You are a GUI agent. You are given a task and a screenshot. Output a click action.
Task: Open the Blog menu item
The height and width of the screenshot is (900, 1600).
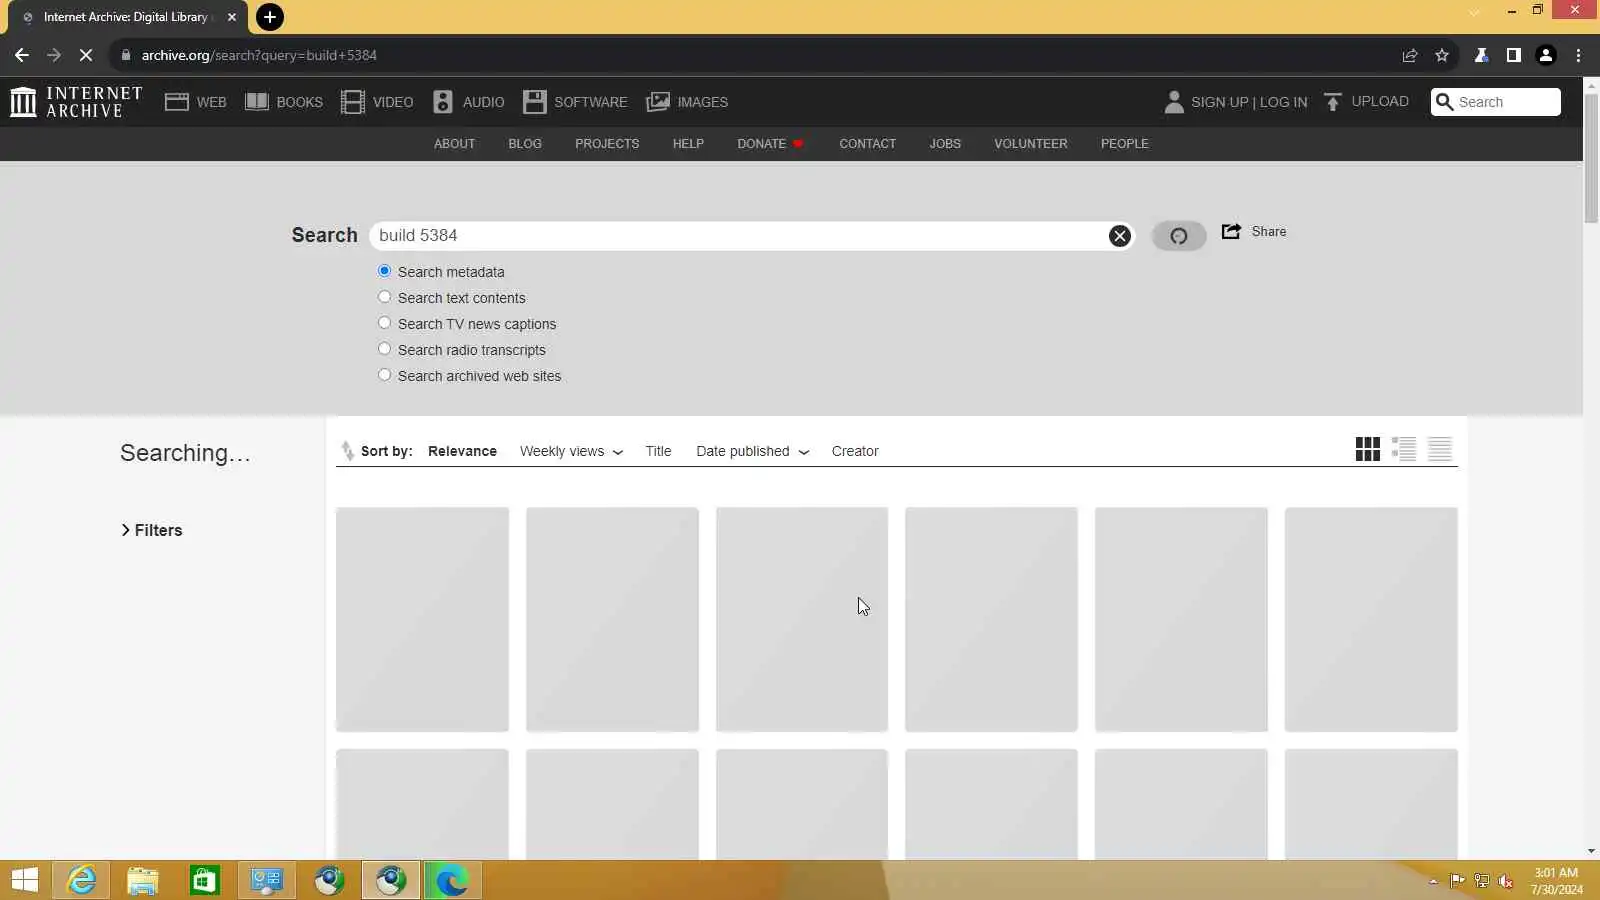point(525,144)
